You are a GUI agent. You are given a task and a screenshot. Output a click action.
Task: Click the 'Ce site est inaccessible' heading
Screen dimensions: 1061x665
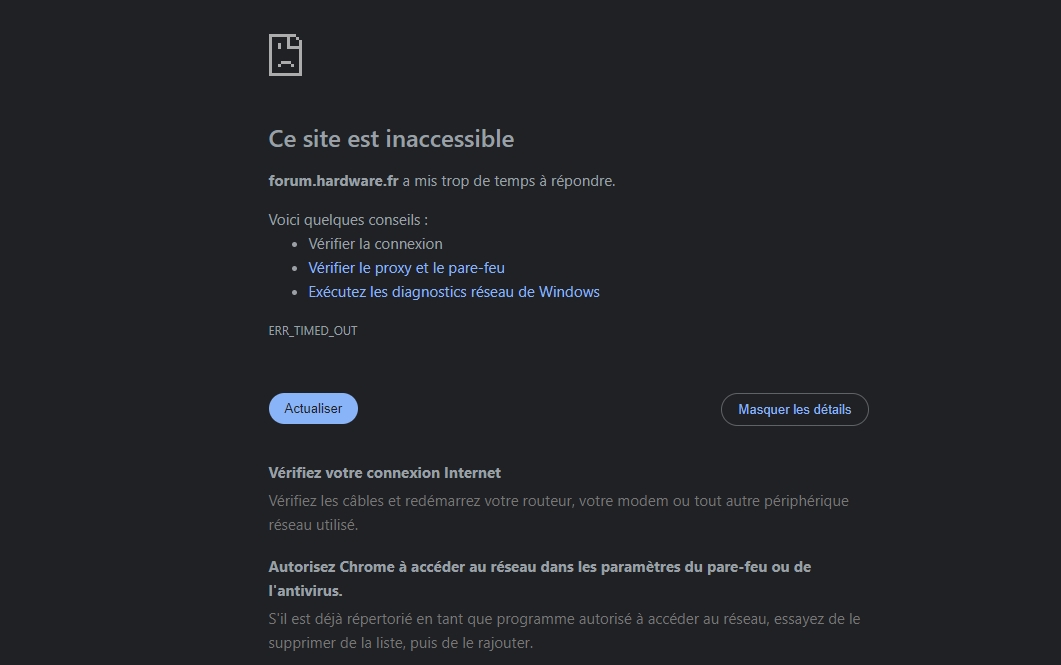[390, 139]
